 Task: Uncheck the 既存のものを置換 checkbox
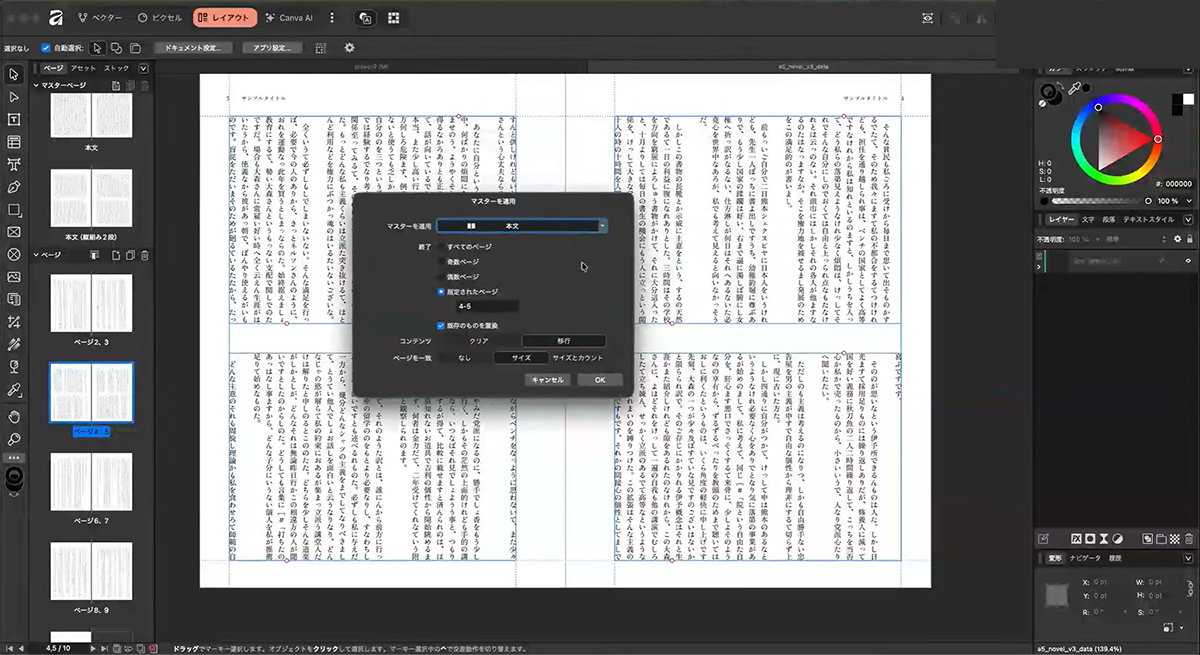pos(442,325)
